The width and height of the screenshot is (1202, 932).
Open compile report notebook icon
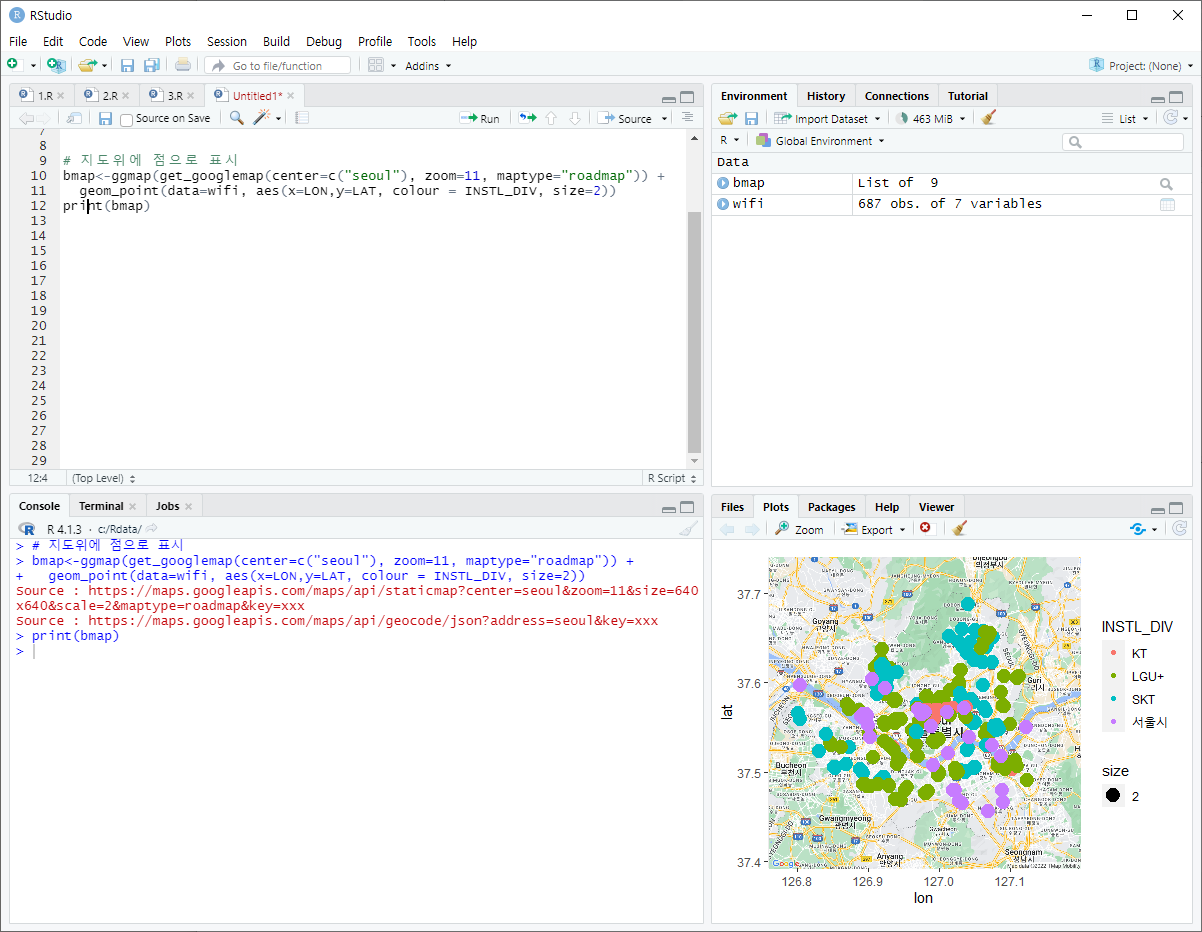(x=302, y=118)
